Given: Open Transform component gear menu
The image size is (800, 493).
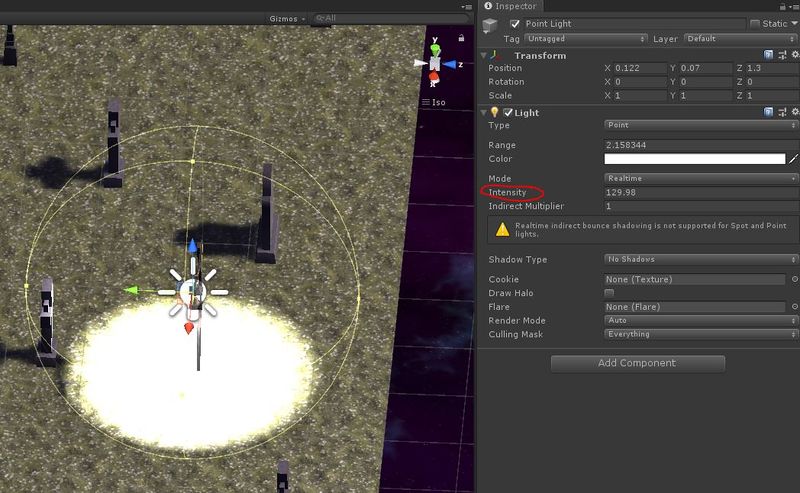Looking at the screenshot, I should point(795,55).
